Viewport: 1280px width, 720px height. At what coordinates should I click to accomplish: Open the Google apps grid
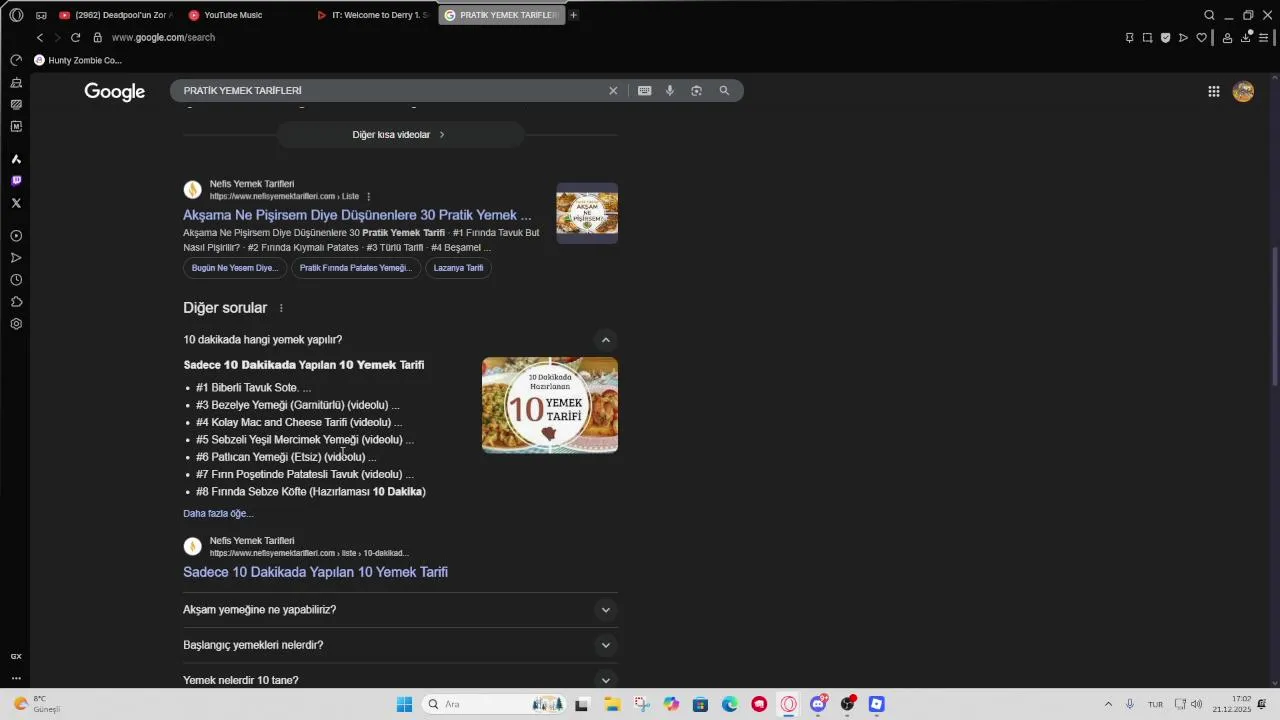pyautogui.click(x=1213, y=91)
